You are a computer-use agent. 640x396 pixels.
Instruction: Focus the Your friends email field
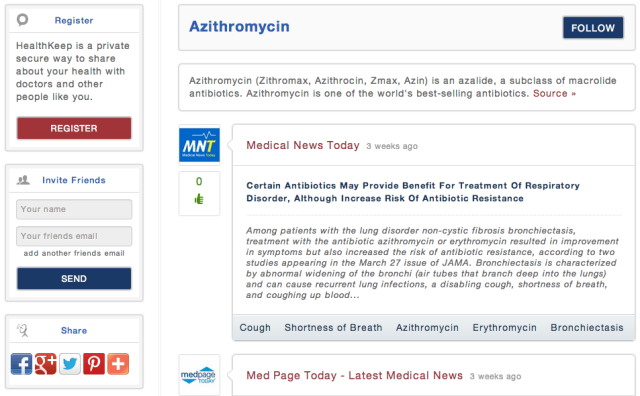click(x=74, y=236)
